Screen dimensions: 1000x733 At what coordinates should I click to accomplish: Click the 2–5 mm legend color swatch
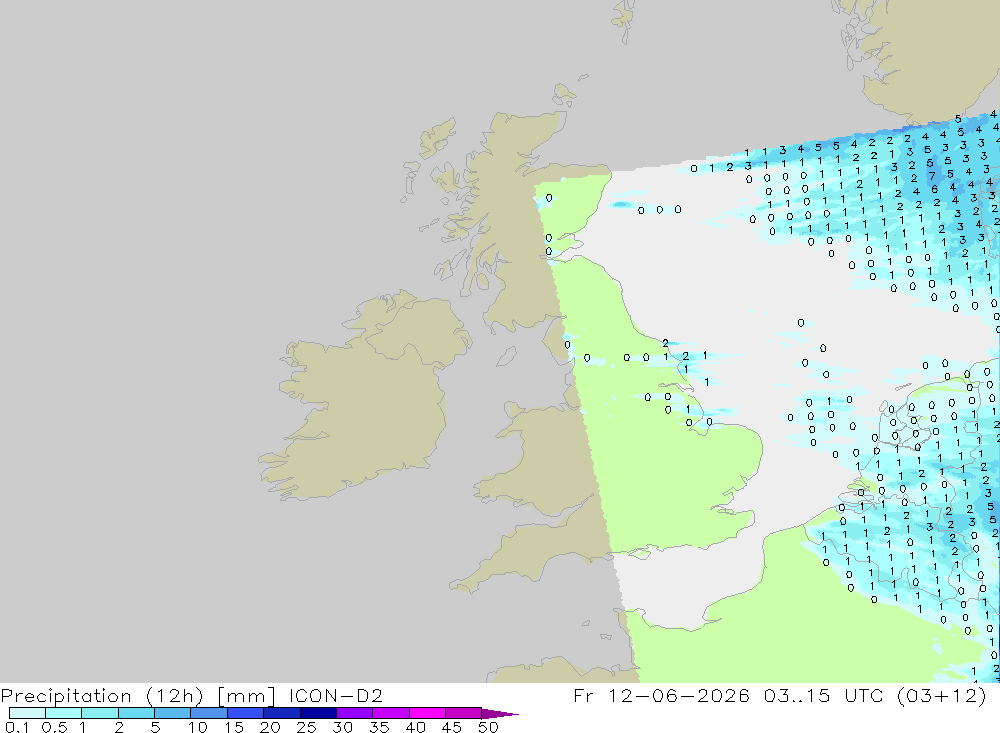click(136, 713)
